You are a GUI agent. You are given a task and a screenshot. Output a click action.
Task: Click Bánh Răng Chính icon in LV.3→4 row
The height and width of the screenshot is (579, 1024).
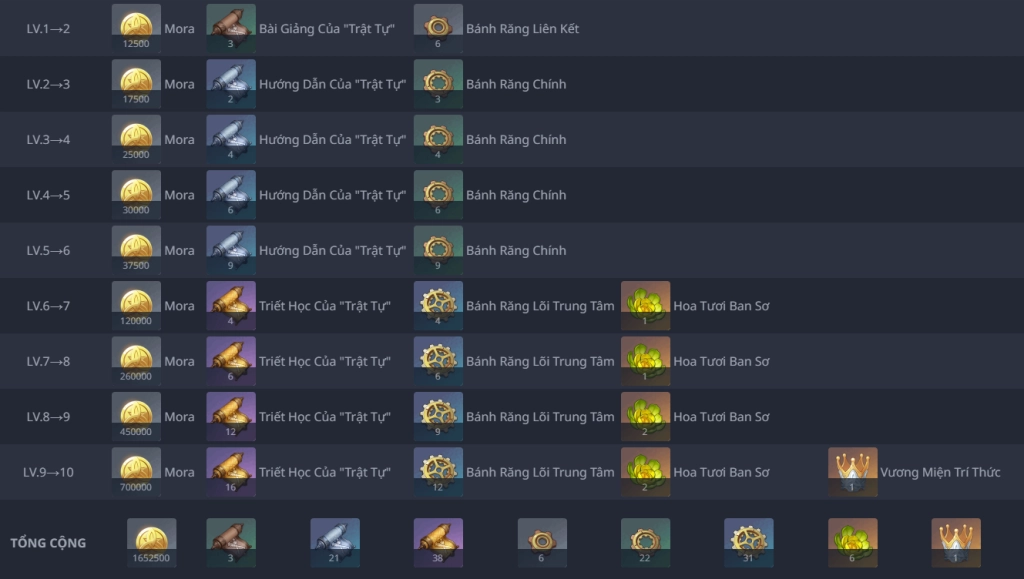click(438, 139)
